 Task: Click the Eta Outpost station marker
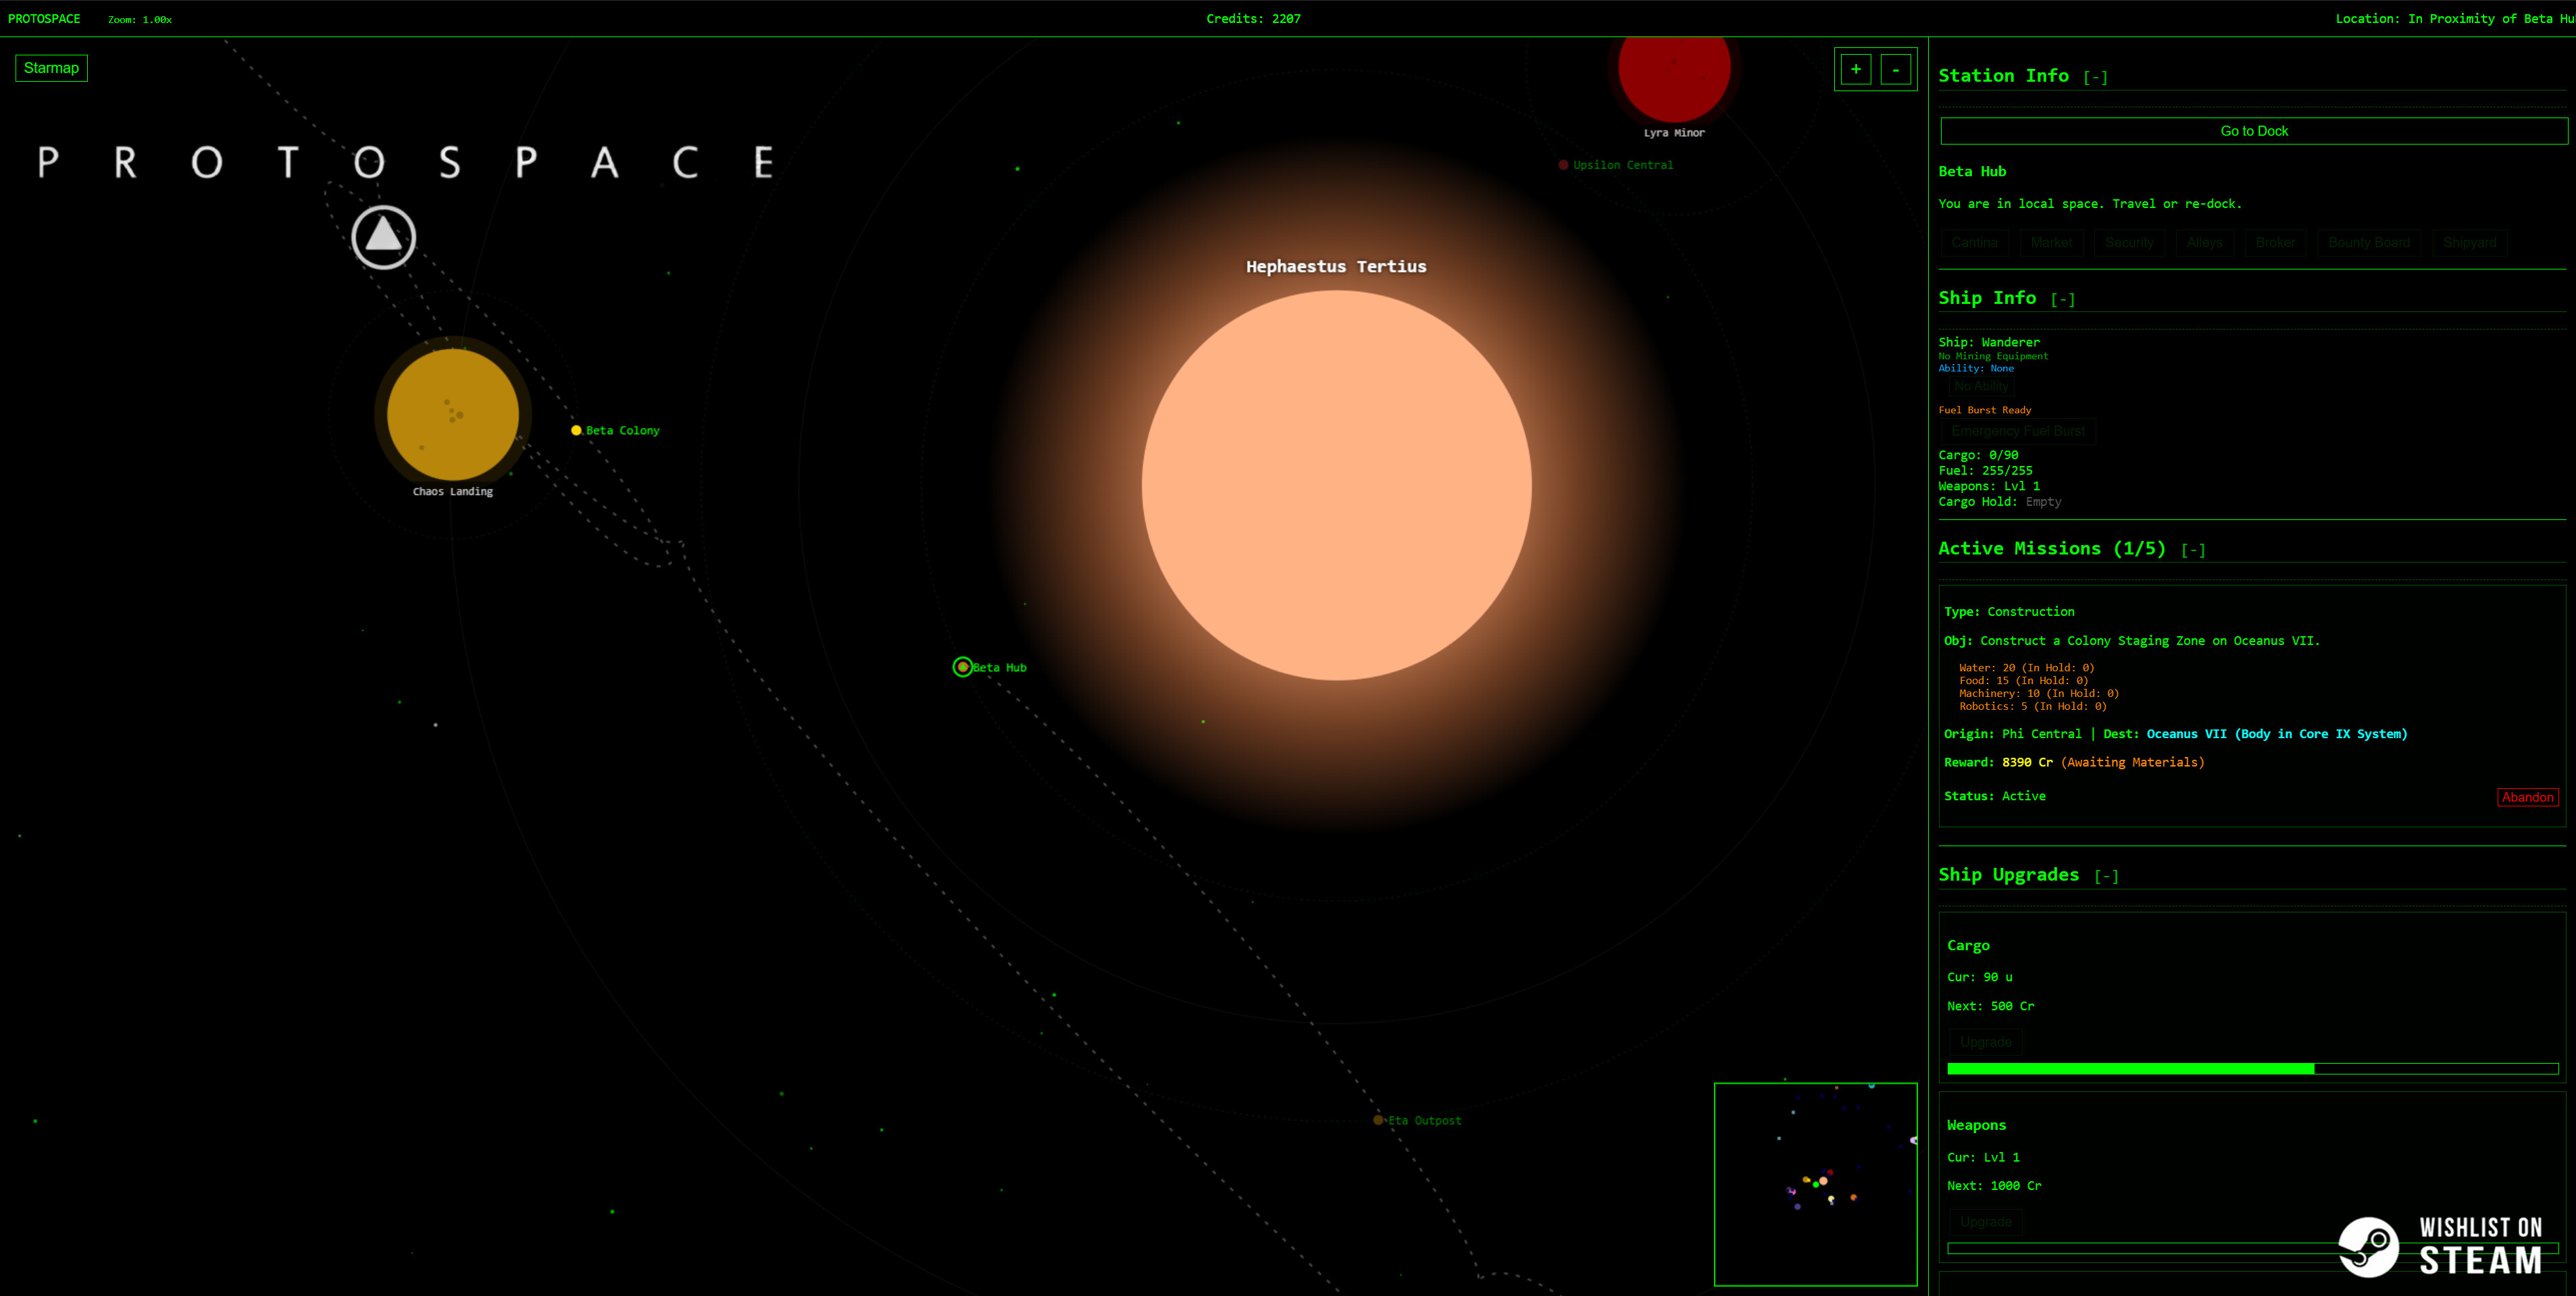coord(1378,1120)
